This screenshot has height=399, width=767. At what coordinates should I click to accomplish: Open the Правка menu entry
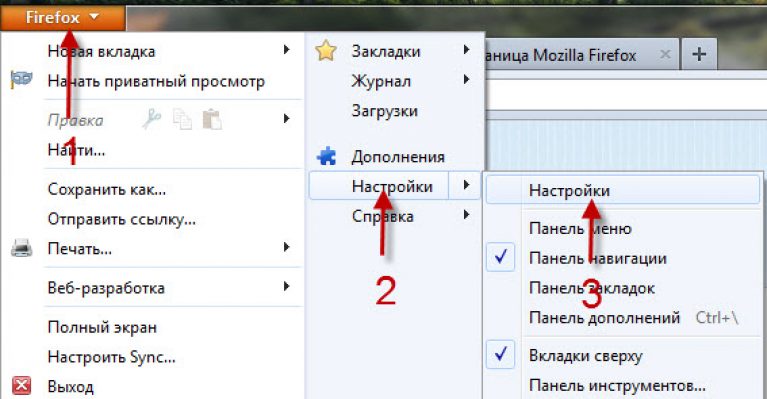[x=75, y=120]
